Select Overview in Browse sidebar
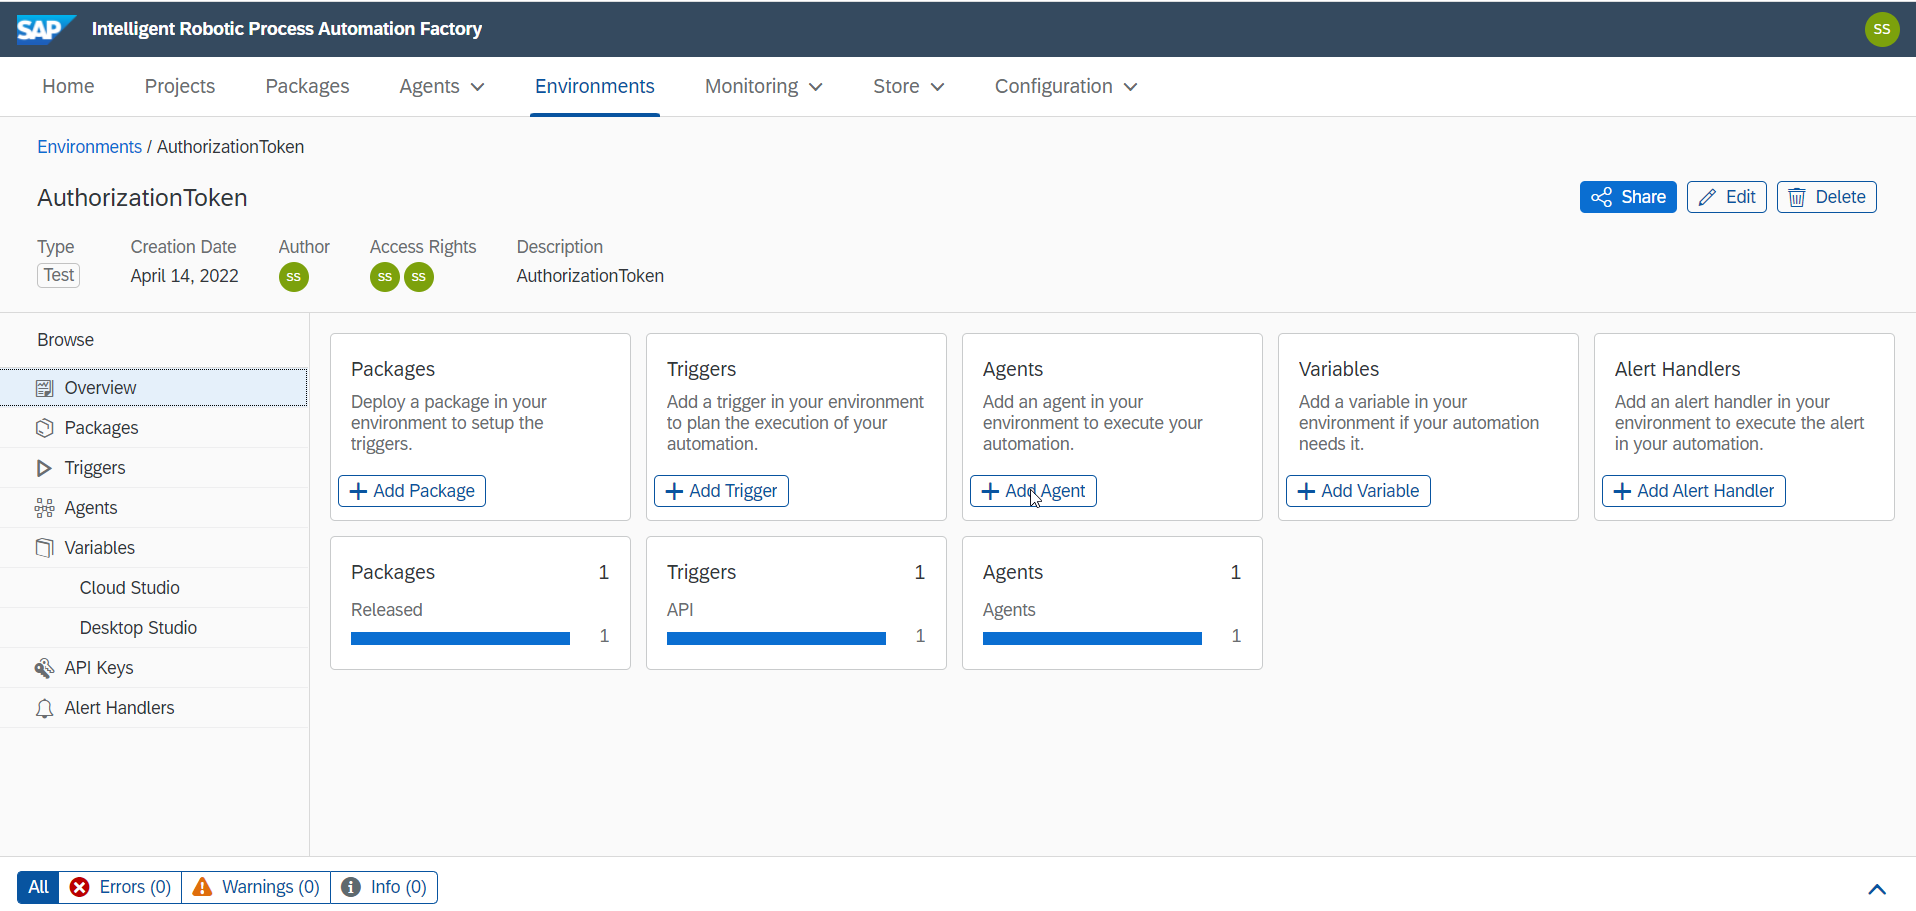Screen dimensions: 1916x911 click(154, 388)
